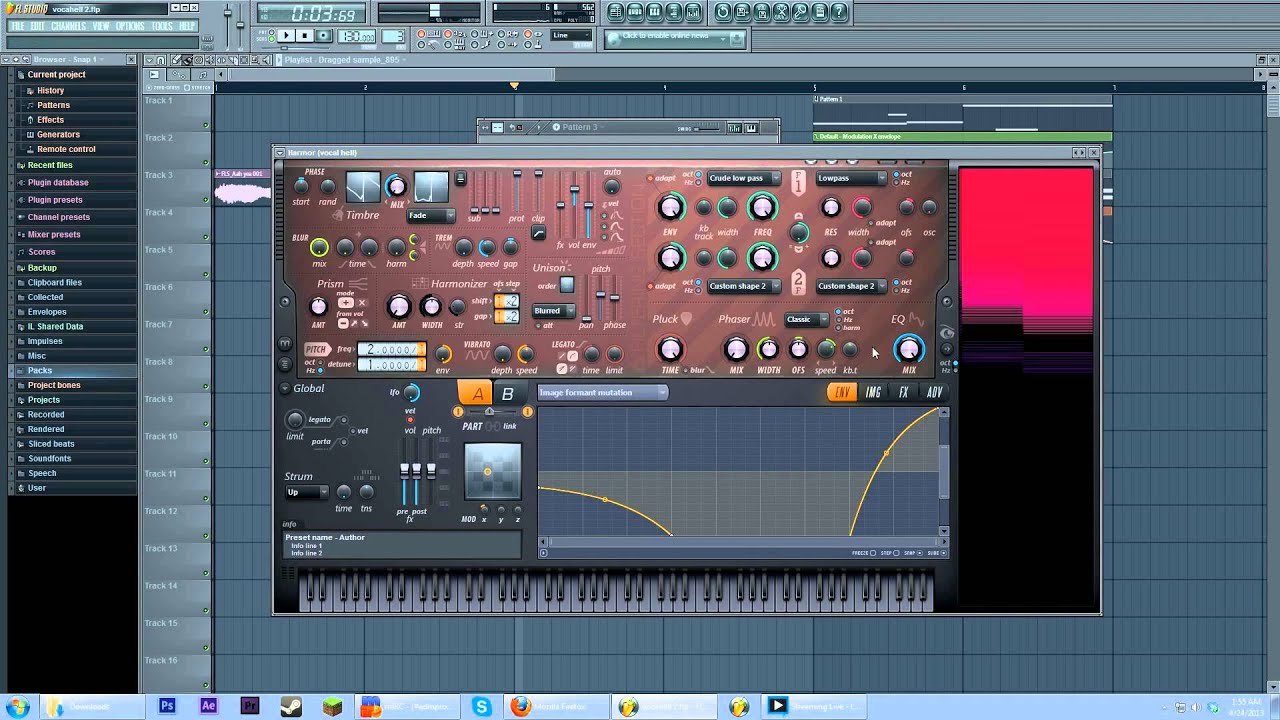The width and height of the screenshot is (1280, 720).
Task: Open the Line snap dropdown in toolbar
Action: tap(573, 36)
